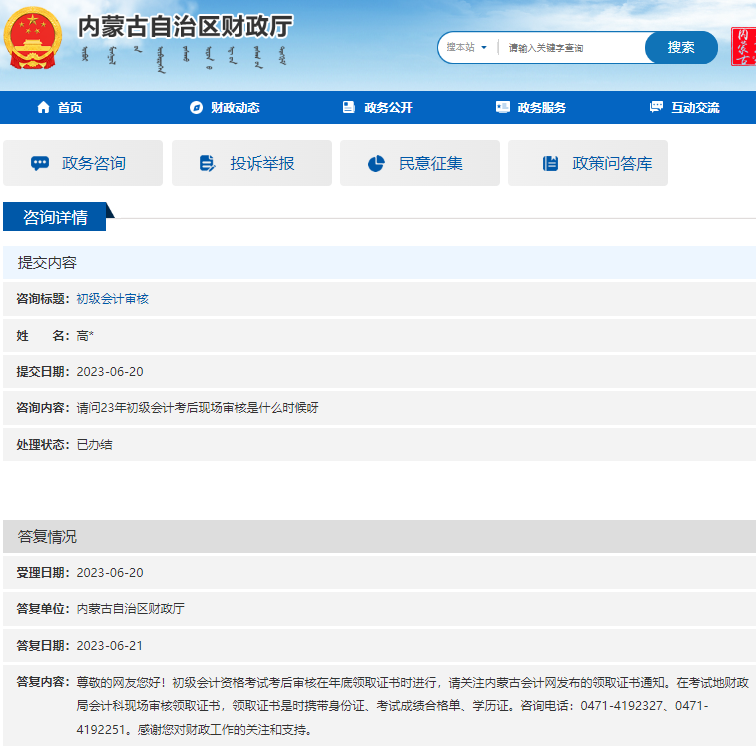Go to 首页 home page
Screen dimensions: 756x746
pyautogui.click(x=70, y=108)
